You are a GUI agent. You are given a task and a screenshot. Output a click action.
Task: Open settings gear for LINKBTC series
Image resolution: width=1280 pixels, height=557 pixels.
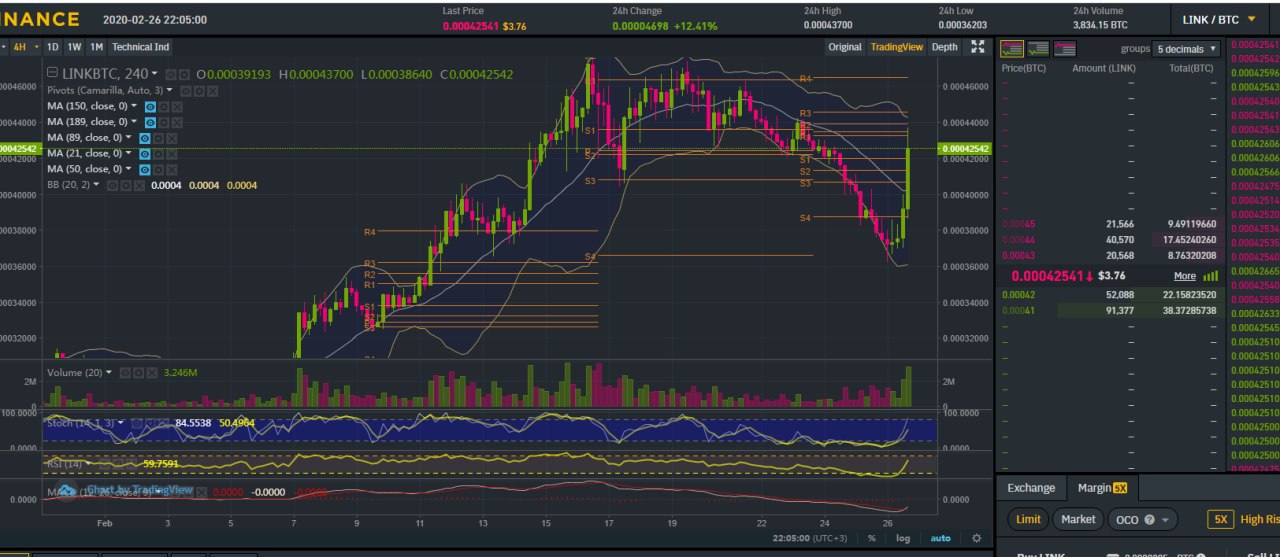[x=184, y=74]
